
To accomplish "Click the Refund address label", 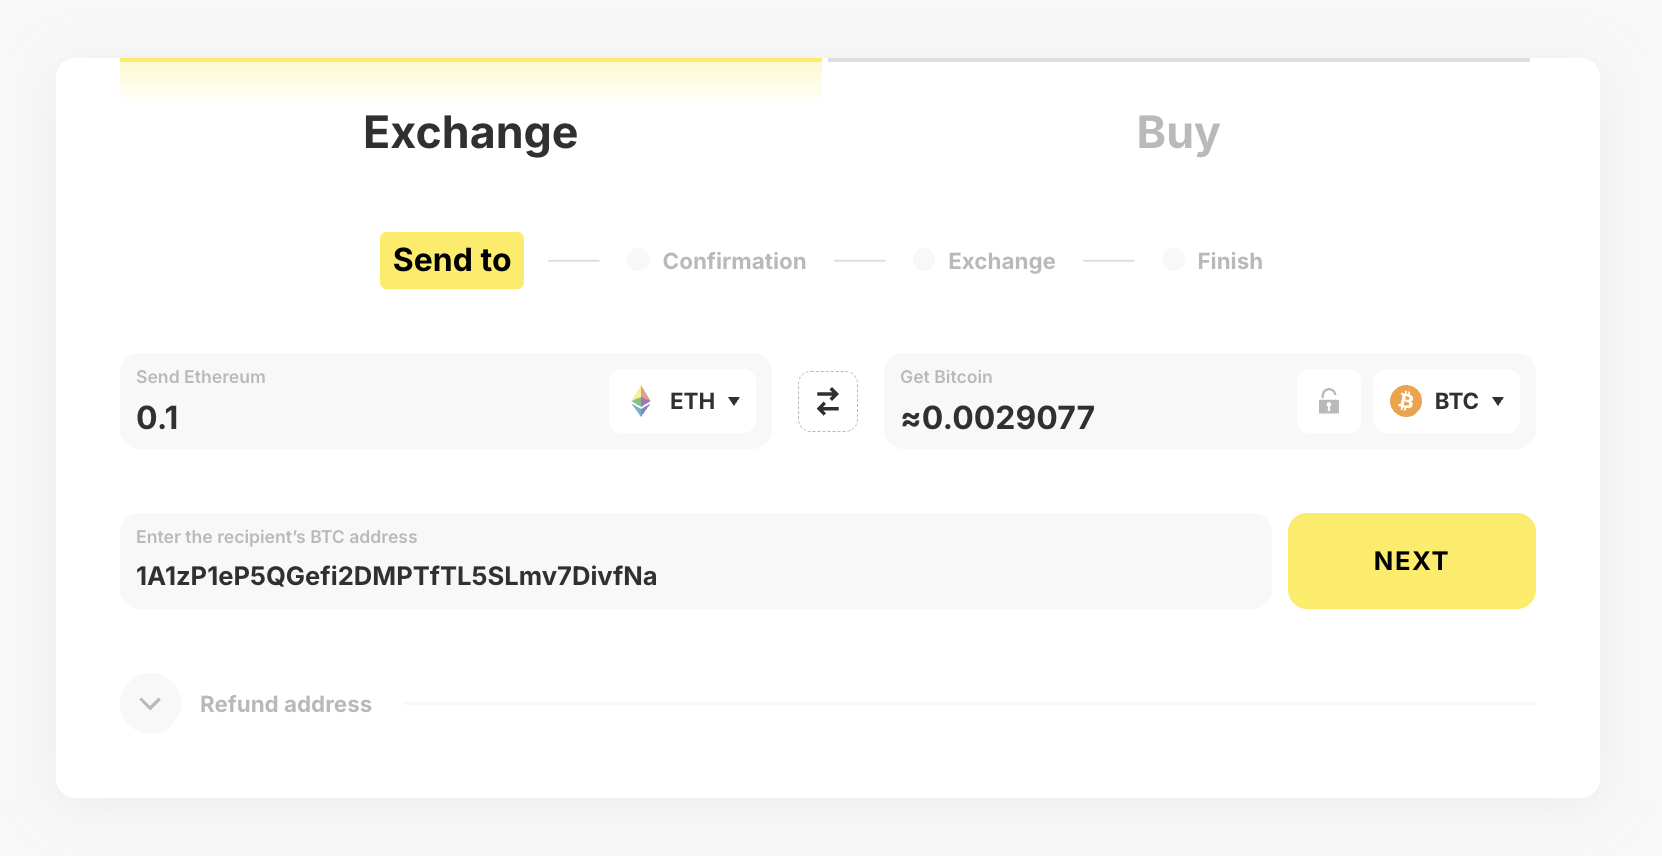I will 286,704.
